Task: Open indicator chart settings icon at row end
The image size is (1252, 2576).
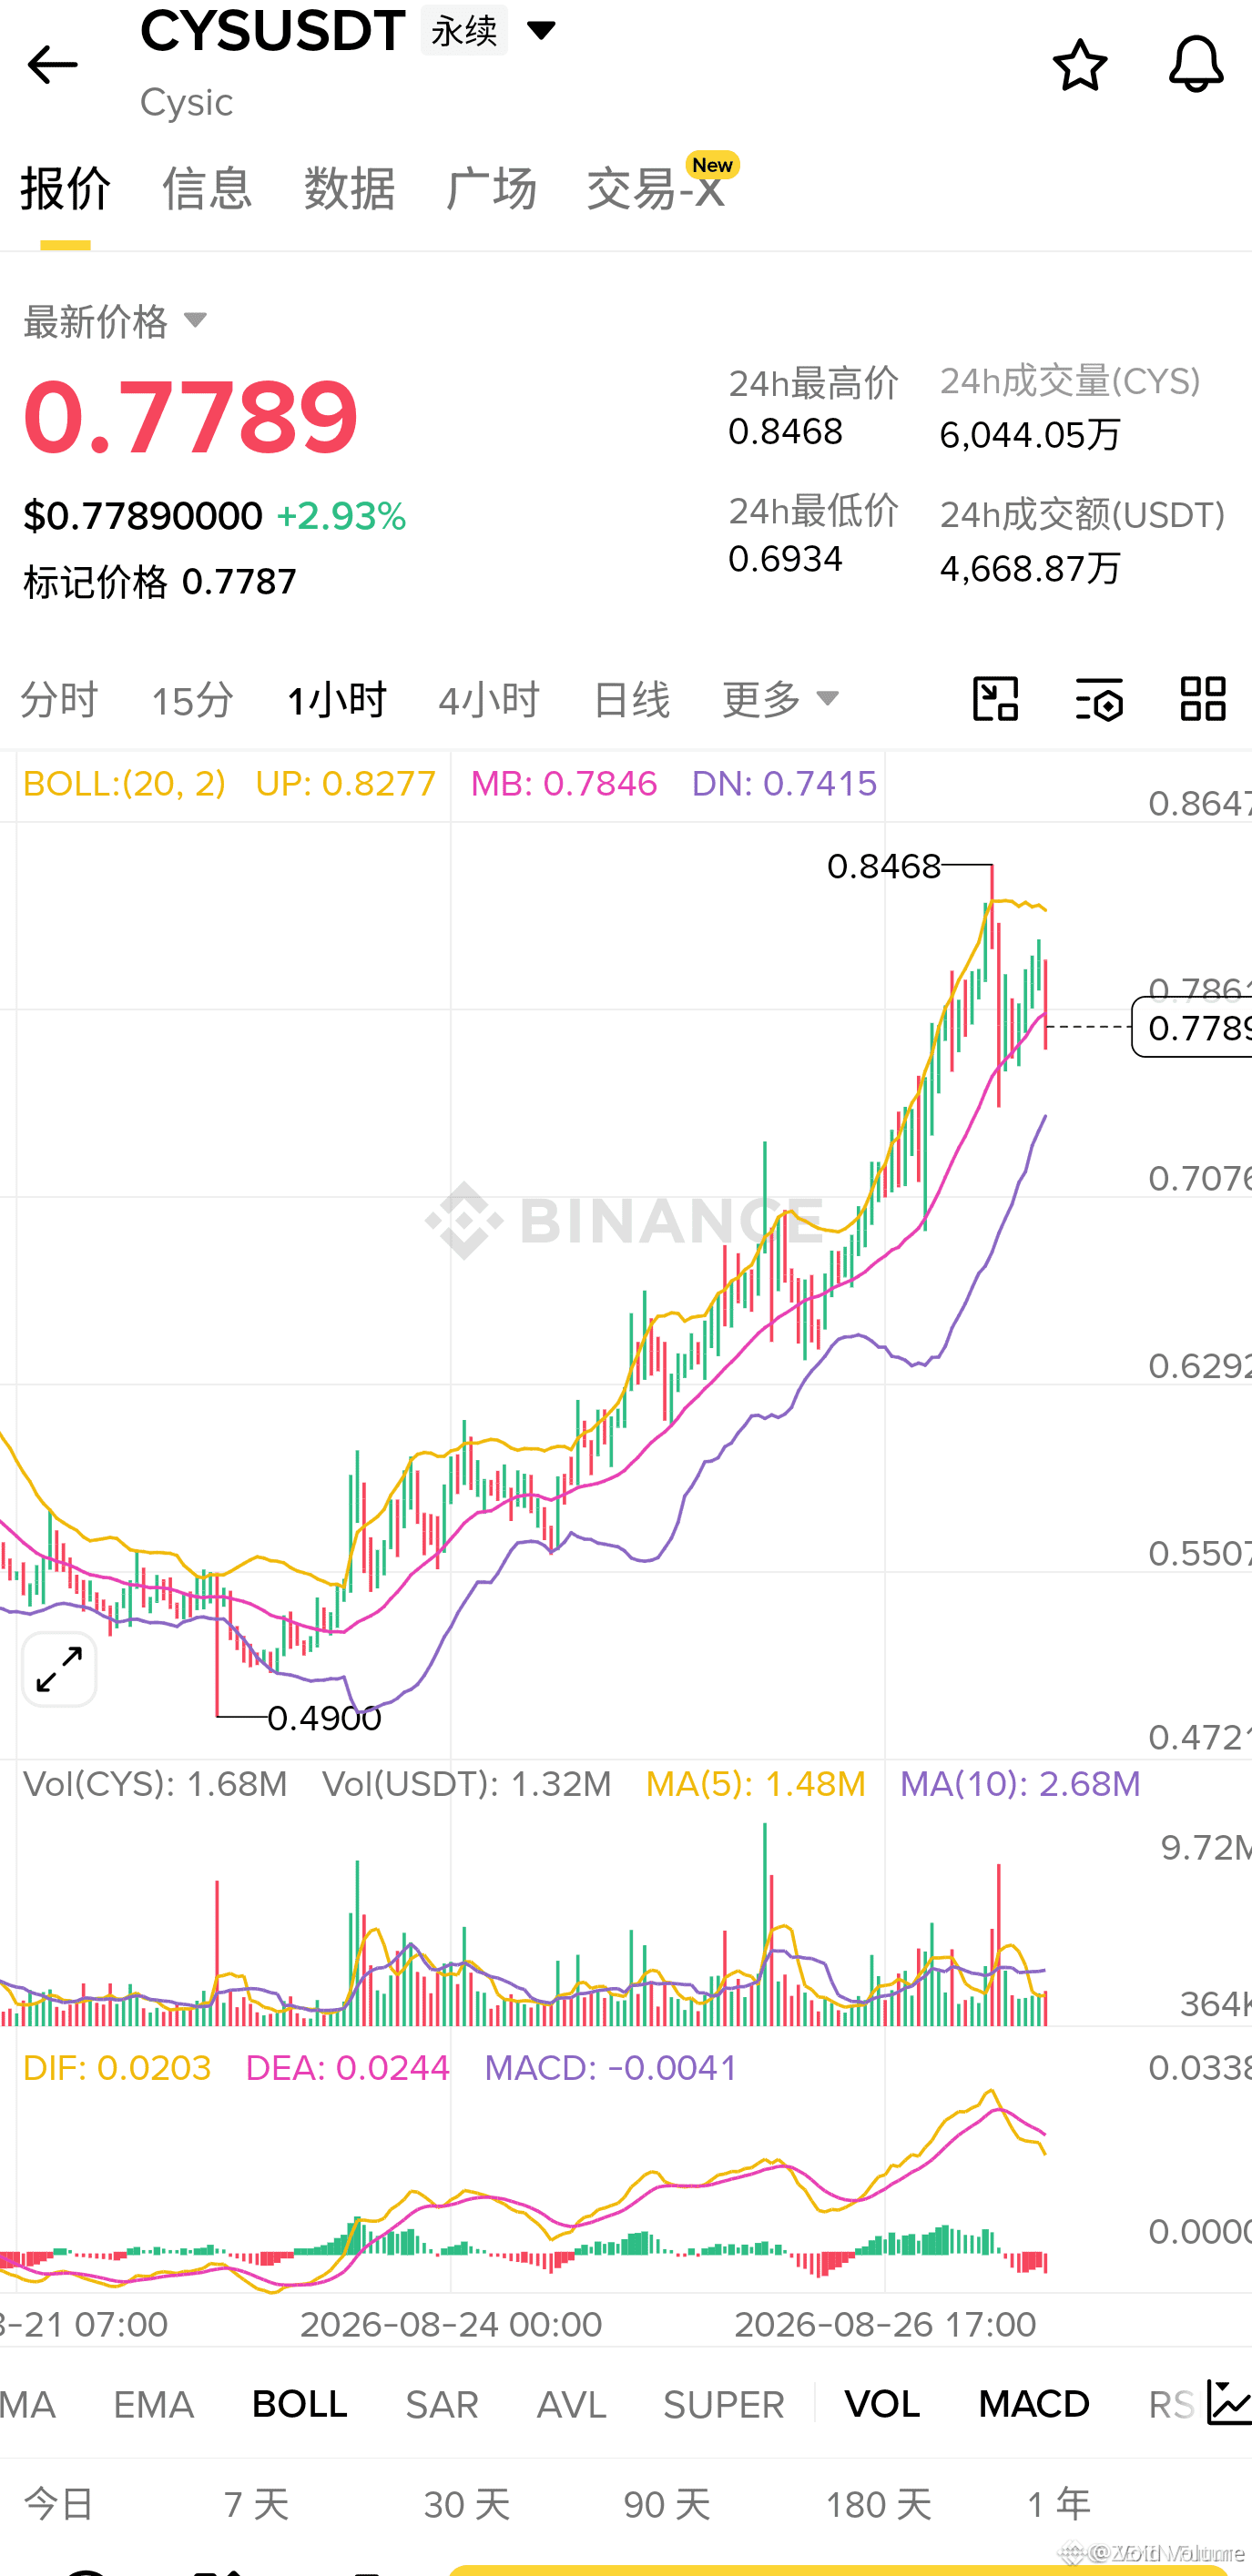Action: [1229, 2402]
